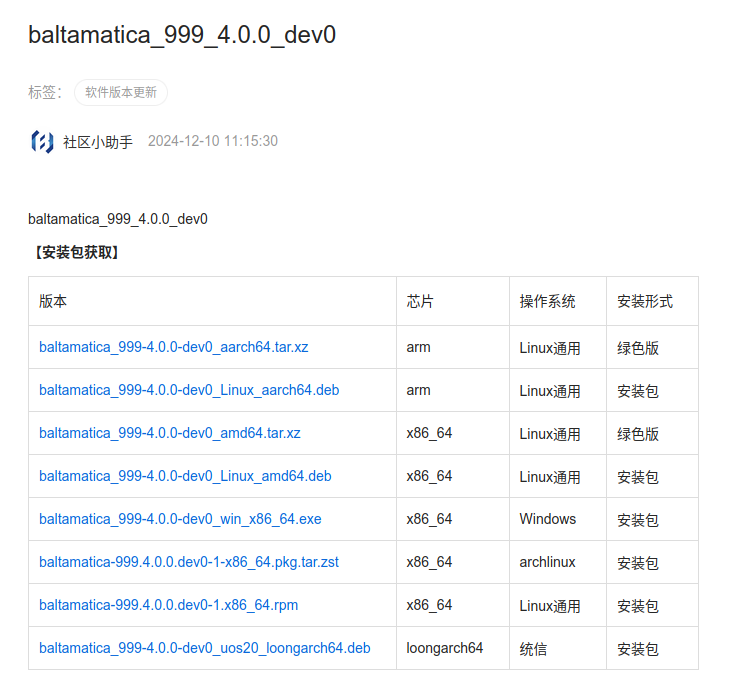
Task: Click the page title baltamatica_999_4.0.0_dev0
Action: (x=182, y=35)
